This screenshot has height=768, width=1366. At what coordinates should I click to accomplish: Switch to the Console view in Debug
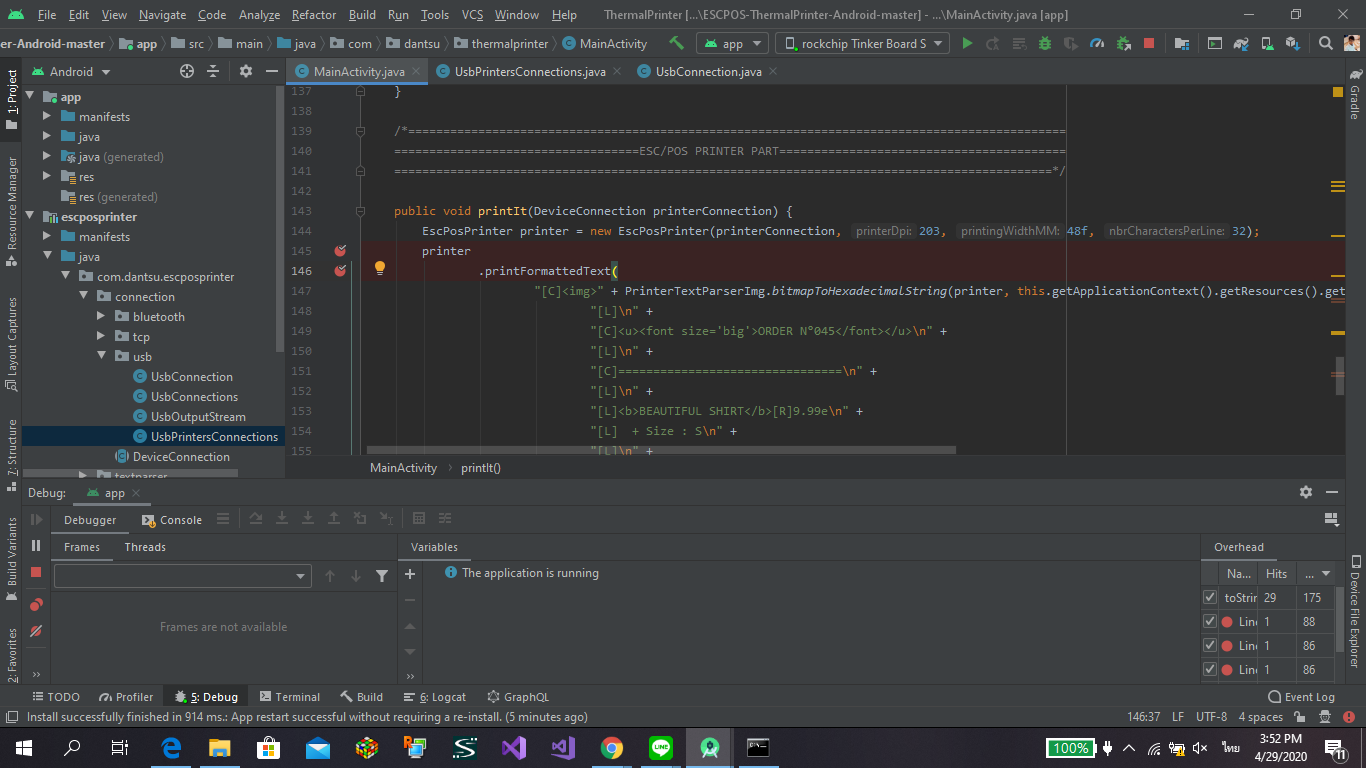coord(180,520)
